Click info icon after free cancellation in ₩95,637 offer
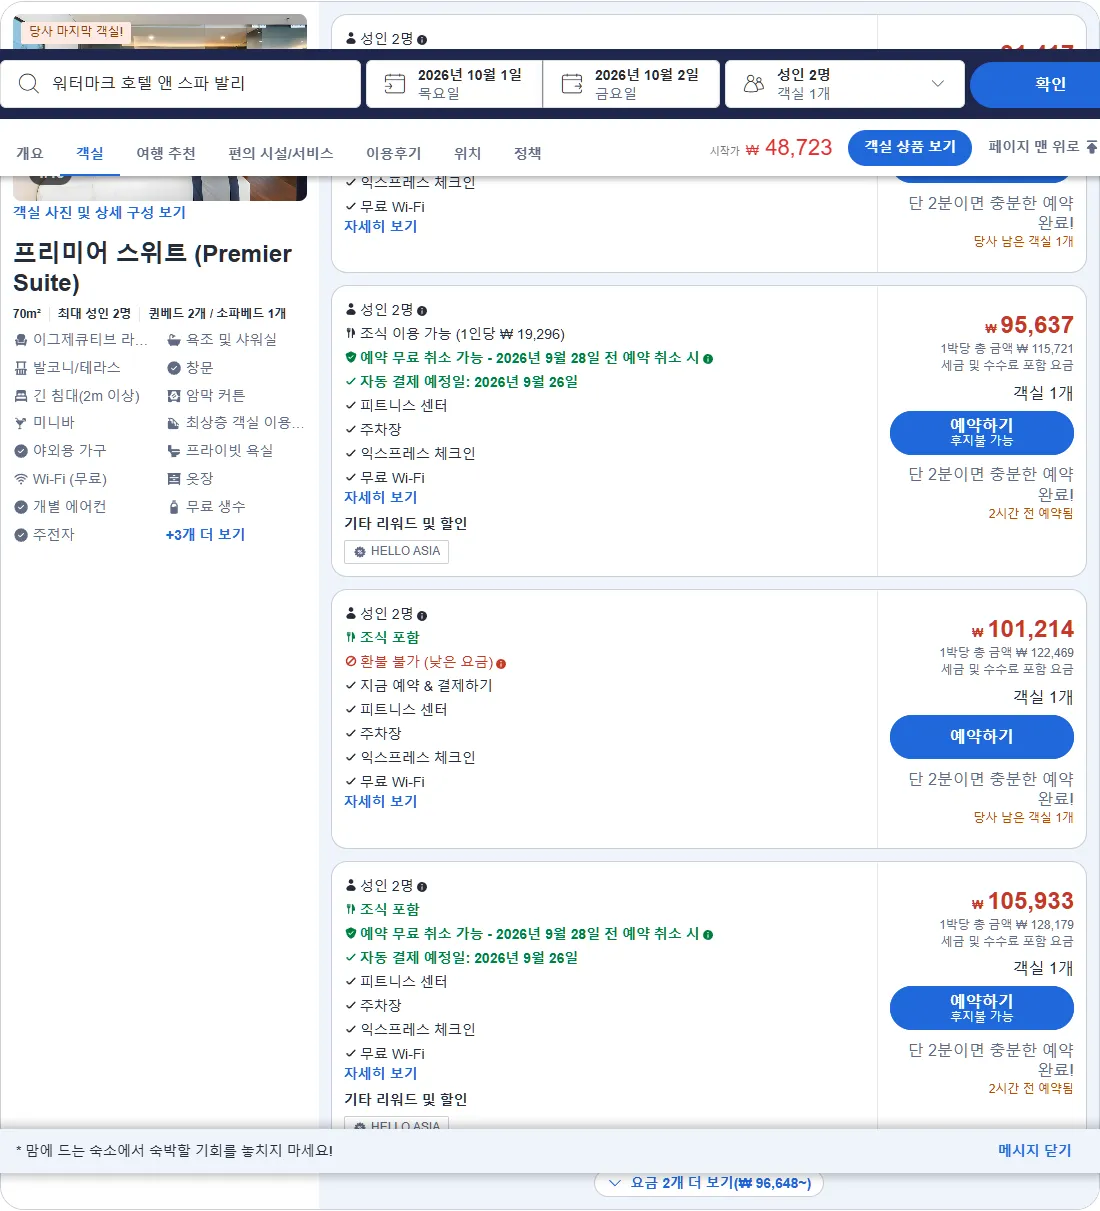The height and width of the screenshot is (1211, 1100). 708,359
